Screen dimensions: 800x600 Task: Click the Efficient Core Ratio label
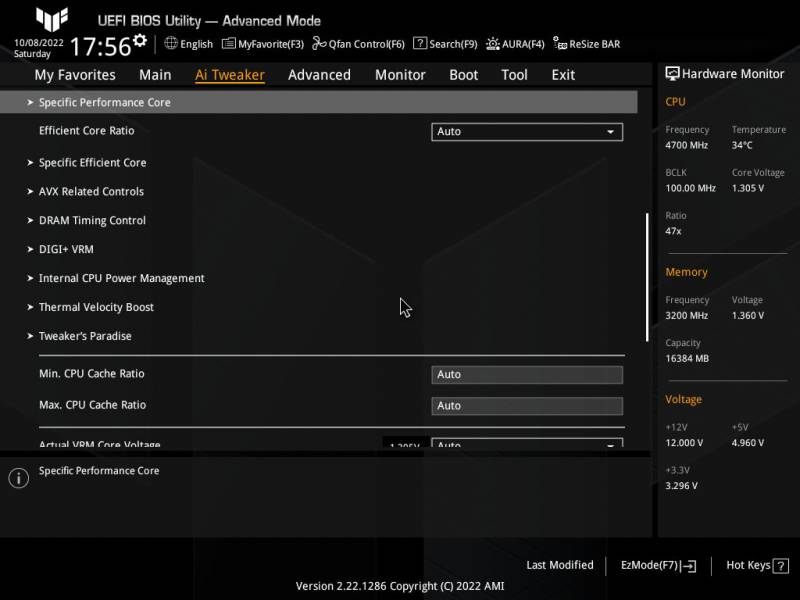(87, 131)
